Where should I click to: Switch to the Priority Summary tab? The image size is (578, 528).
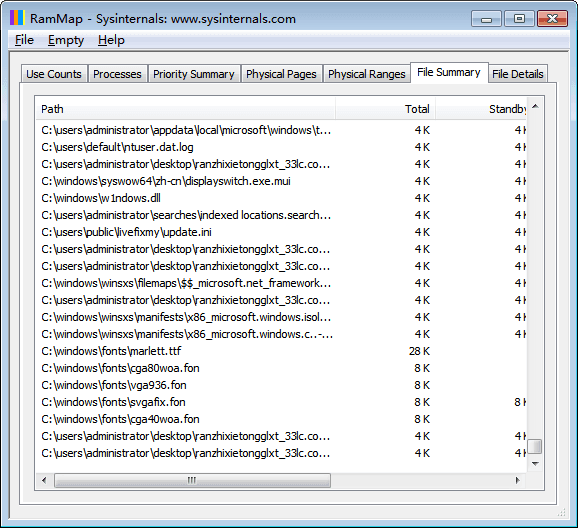194,74
